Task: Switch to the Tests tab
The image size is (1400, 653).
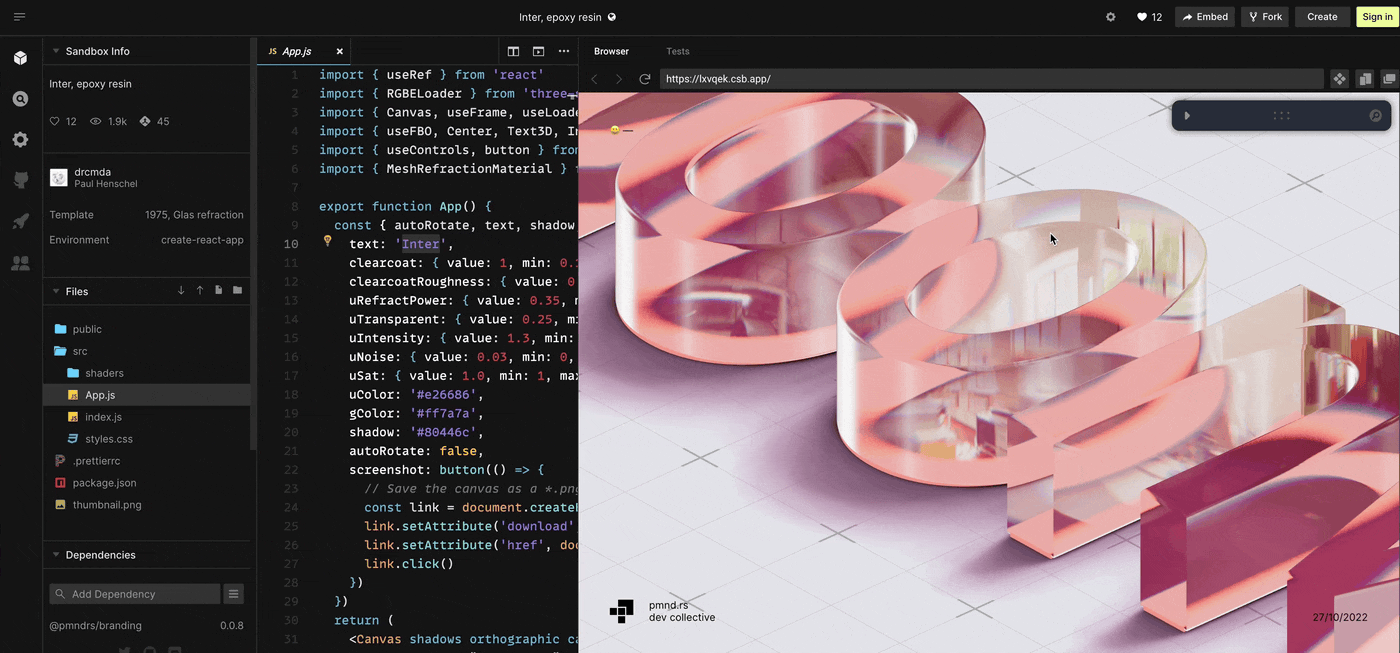Action: tap(677, 51)
